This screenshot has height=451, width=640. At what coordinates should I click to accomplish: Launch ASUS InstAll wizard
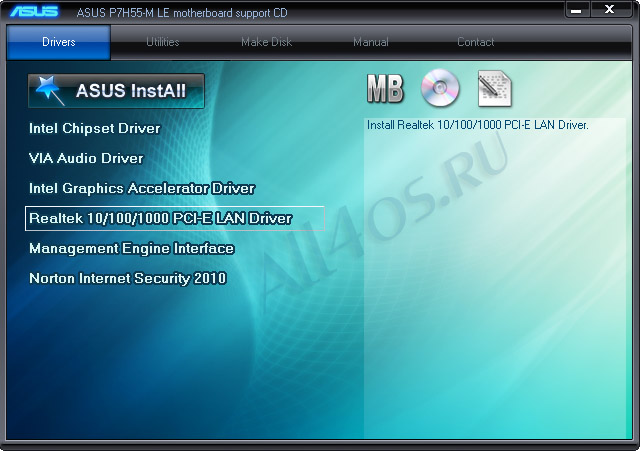click(116, 91)
